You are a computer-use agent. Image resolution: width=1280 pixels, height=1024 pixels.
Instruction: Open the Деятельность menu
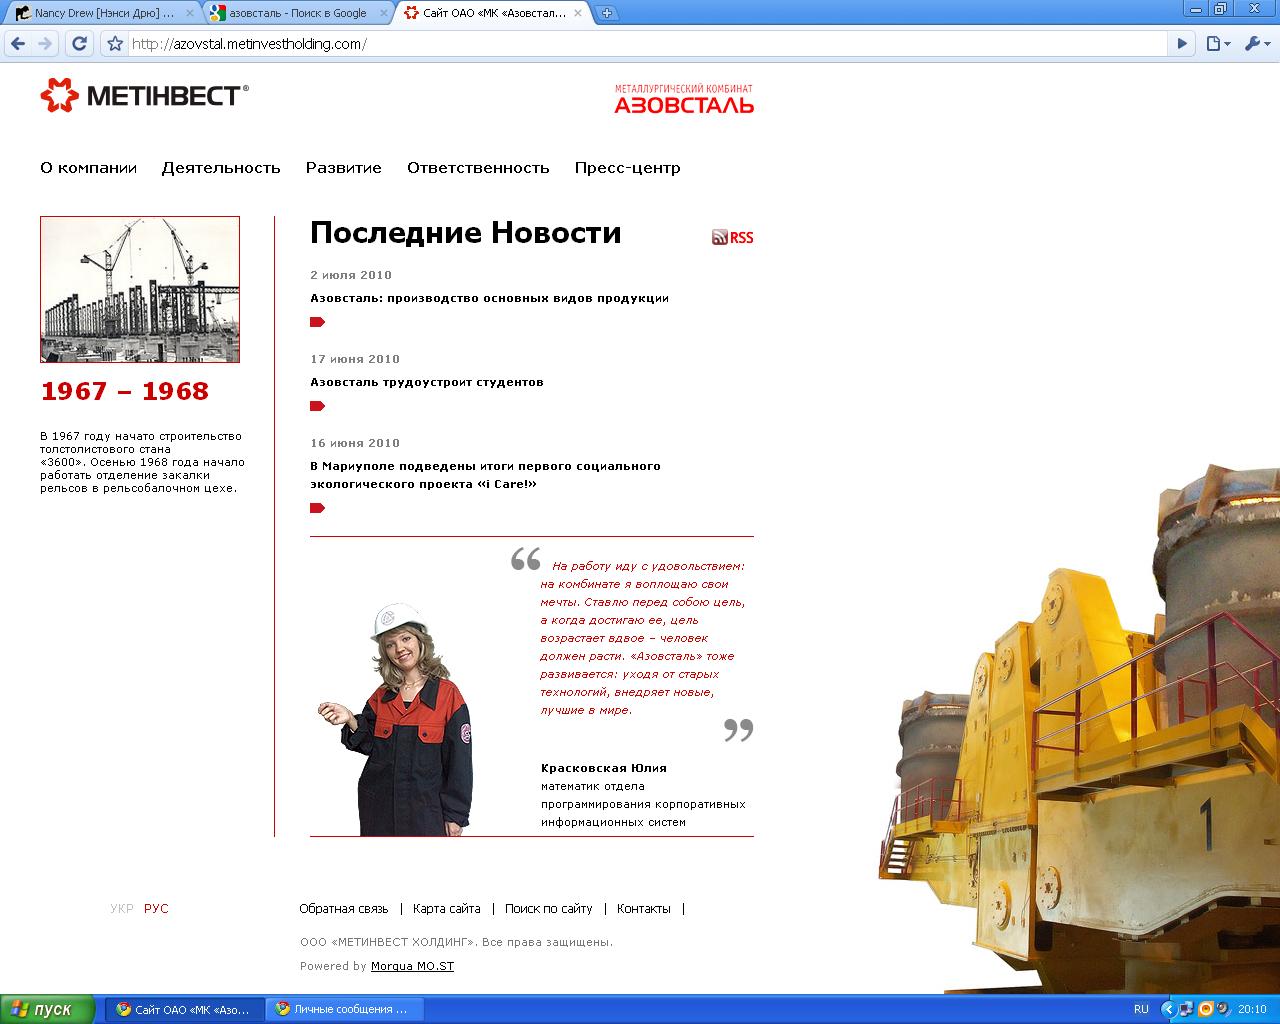point(221,168)
